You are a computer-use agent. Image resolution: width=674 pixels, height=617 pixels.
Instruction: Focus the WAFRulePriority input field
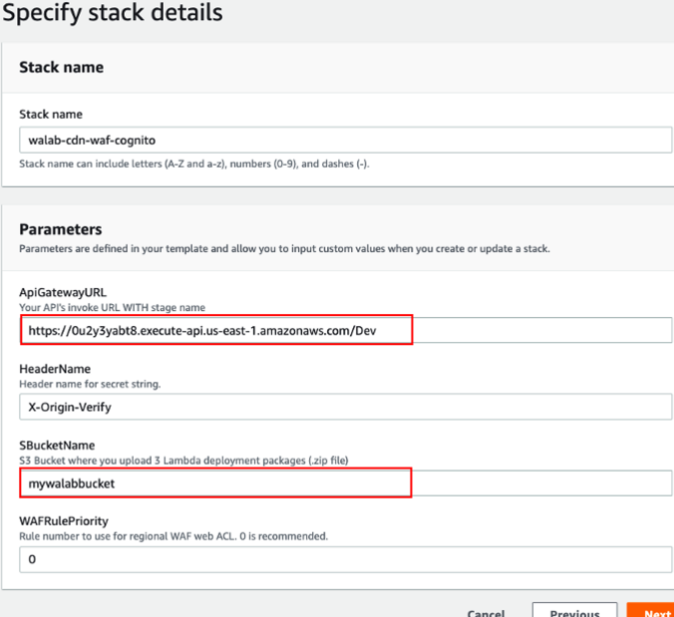(x=345, y=559)
